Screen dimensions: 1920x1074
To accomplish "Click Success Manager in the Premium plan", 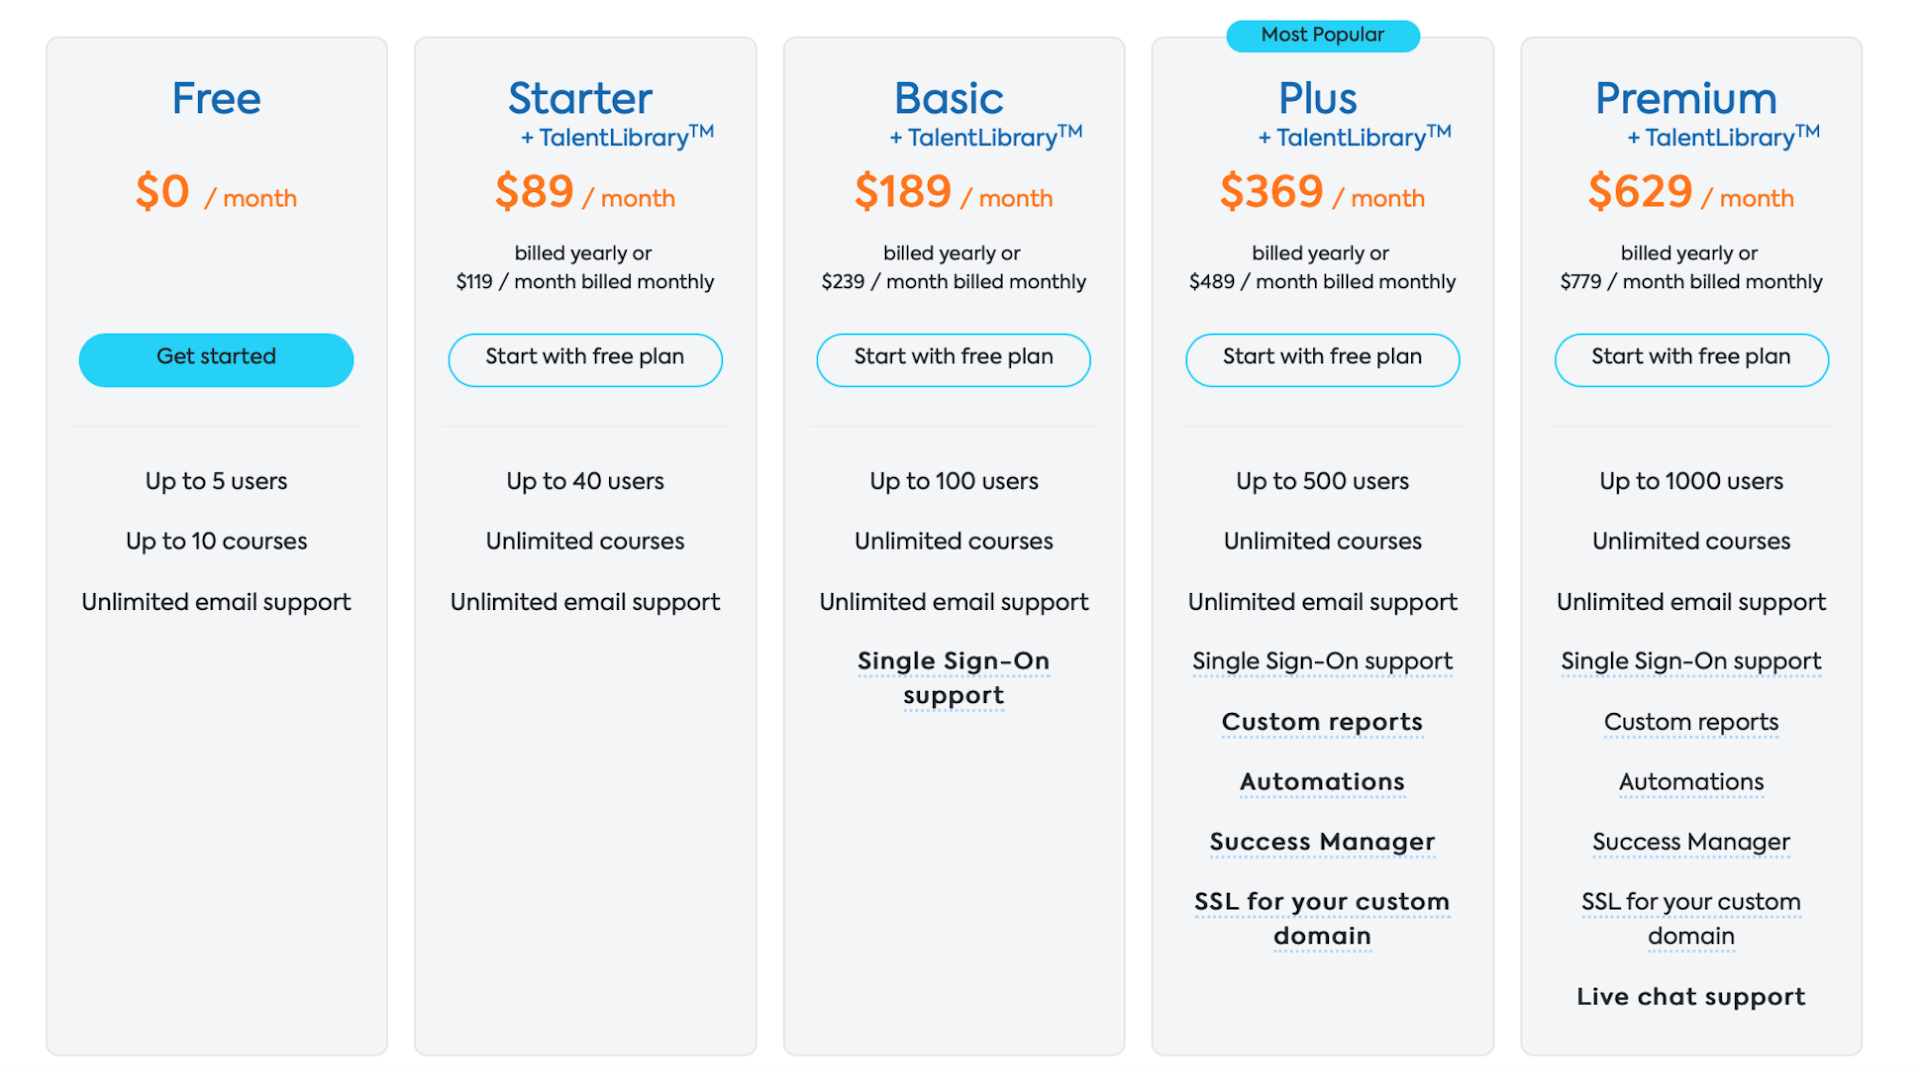I will tap(1691, 842).
